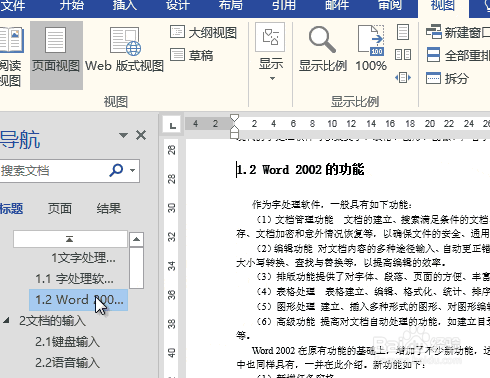Click navigation pane scroll up arrow
The image size is (490, 378).
(x=136, y=239)
